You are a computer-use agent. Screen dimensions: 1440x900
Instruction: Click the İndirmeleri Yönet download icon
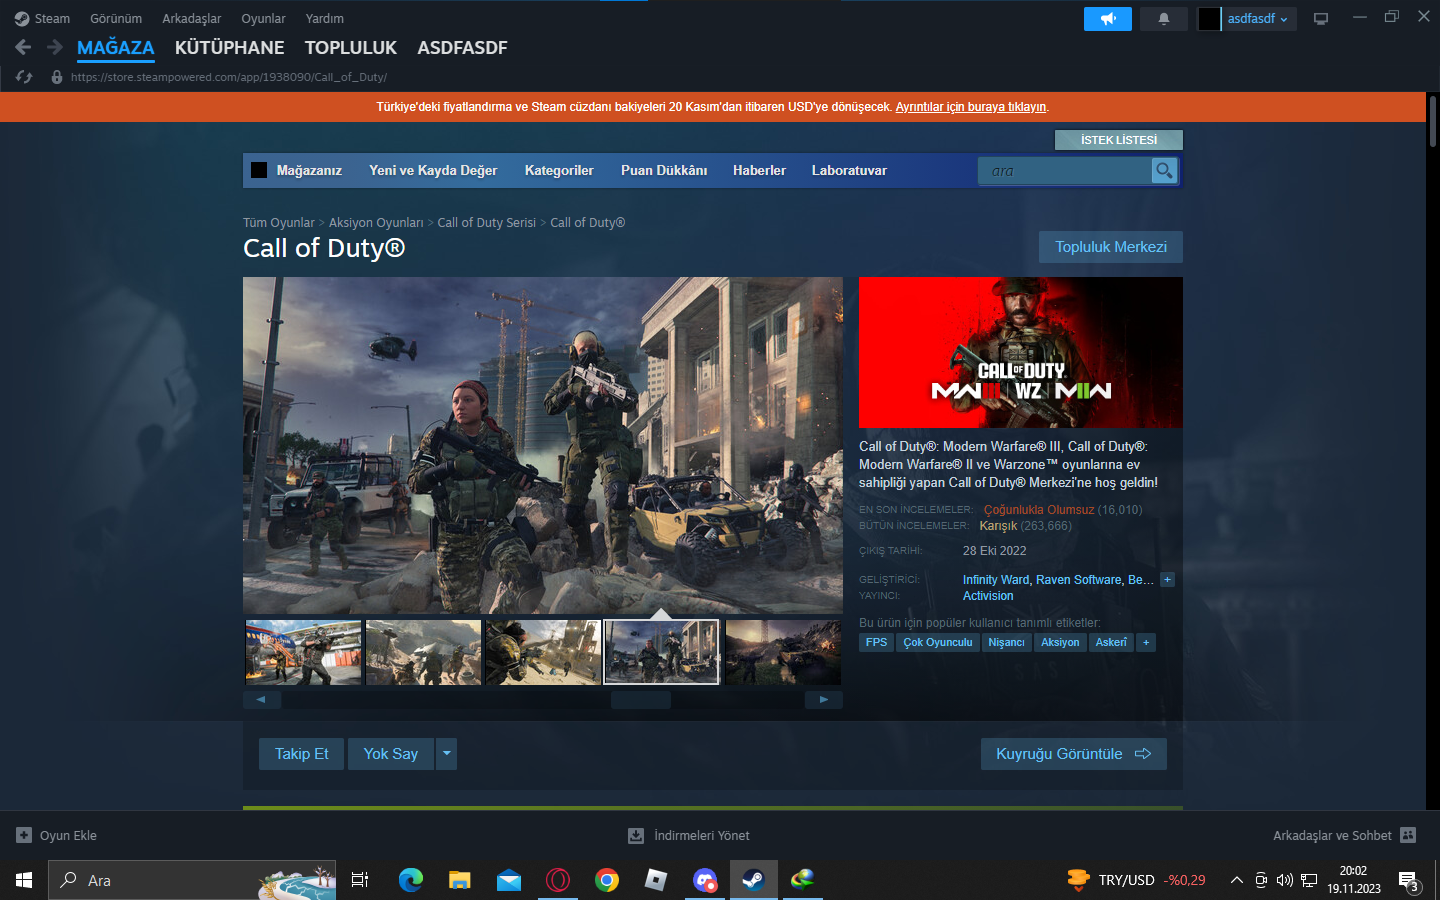(x=636, y=835)
